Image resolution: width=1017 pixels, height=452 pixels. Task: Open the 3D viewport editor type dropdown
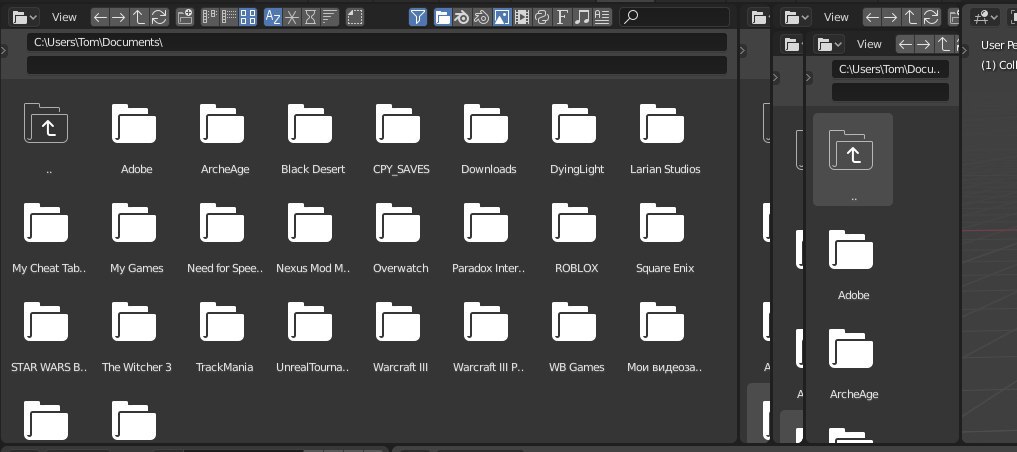985,18
